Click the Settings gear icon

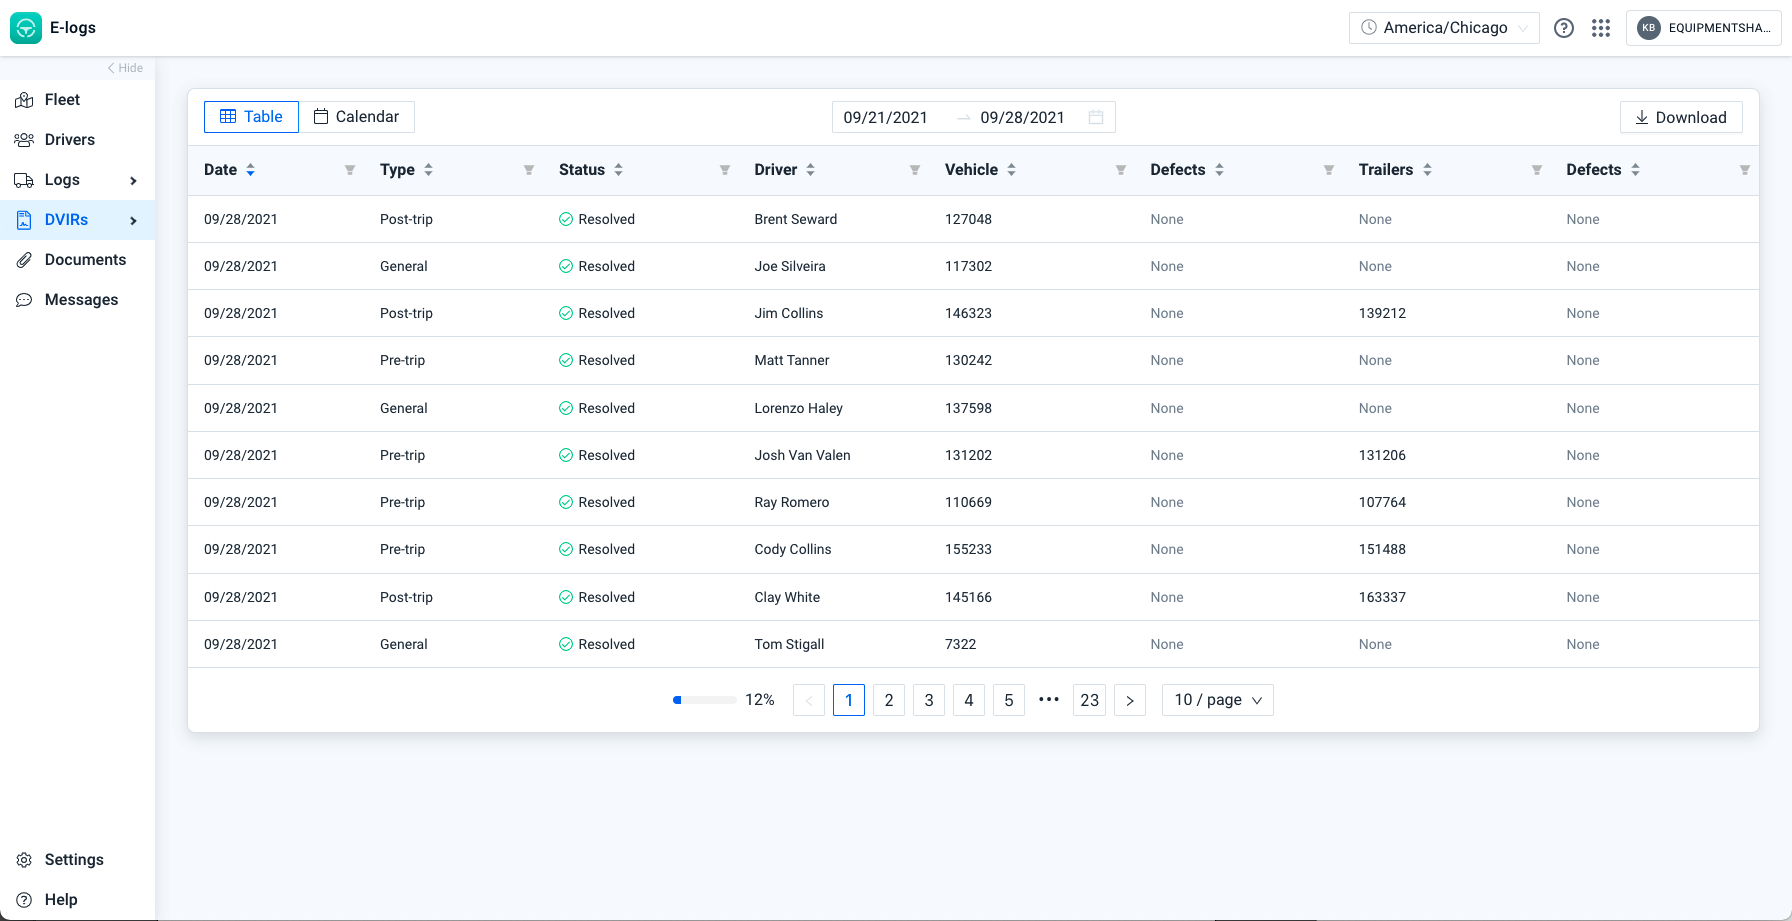(x=24, y=860)
